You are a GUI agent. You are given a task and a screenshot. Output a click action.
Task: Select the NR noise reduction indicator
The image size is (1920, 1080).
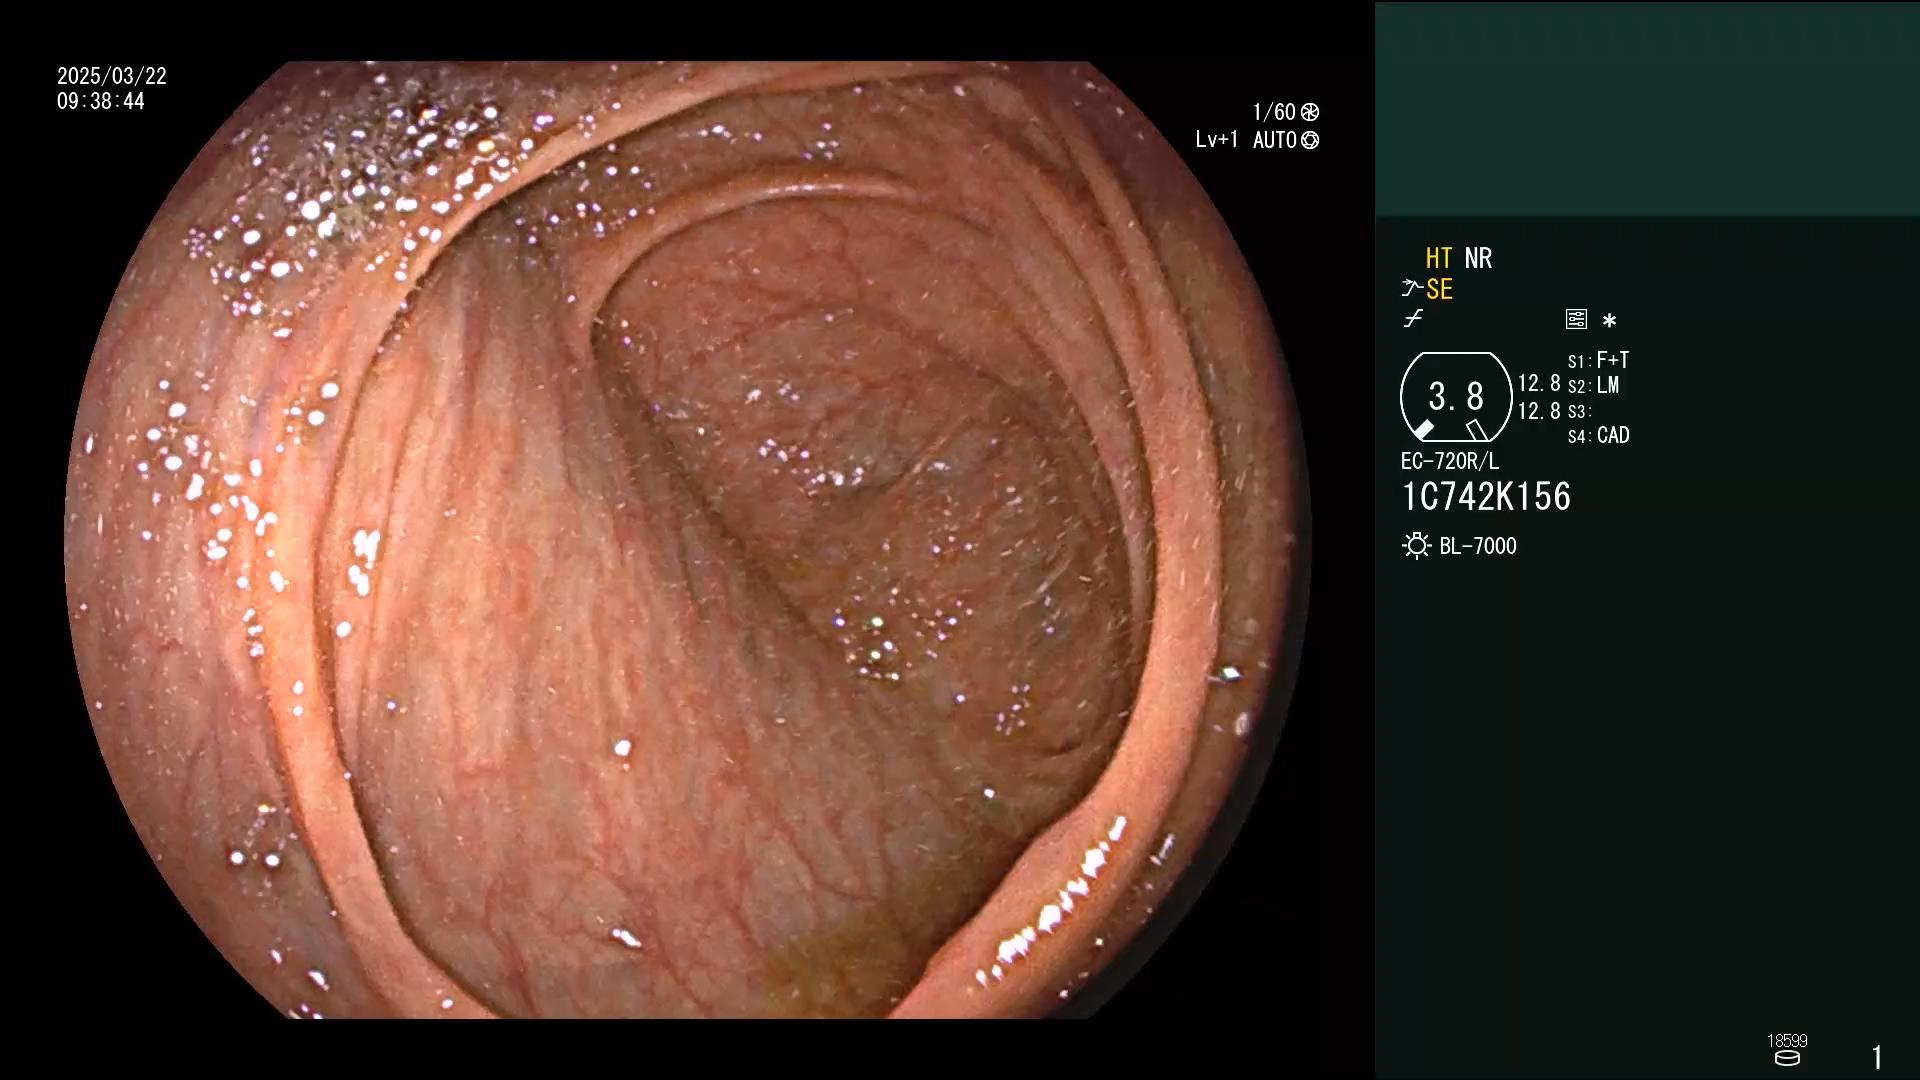(1478, 258)
